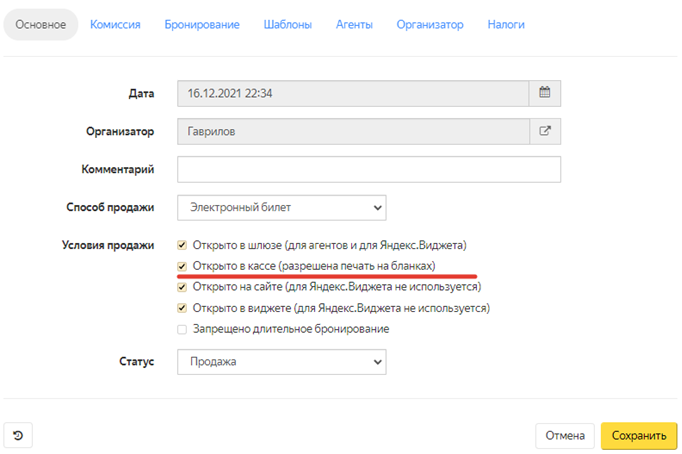Viewport: 682px width, 454px height.
Task: Click the Сохранить button
Action: click(638, 435)
